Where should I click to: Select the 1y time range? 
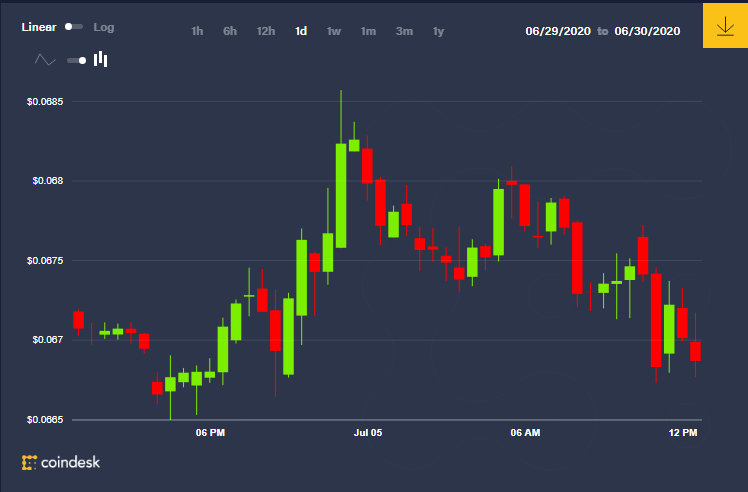click(438, 31)
